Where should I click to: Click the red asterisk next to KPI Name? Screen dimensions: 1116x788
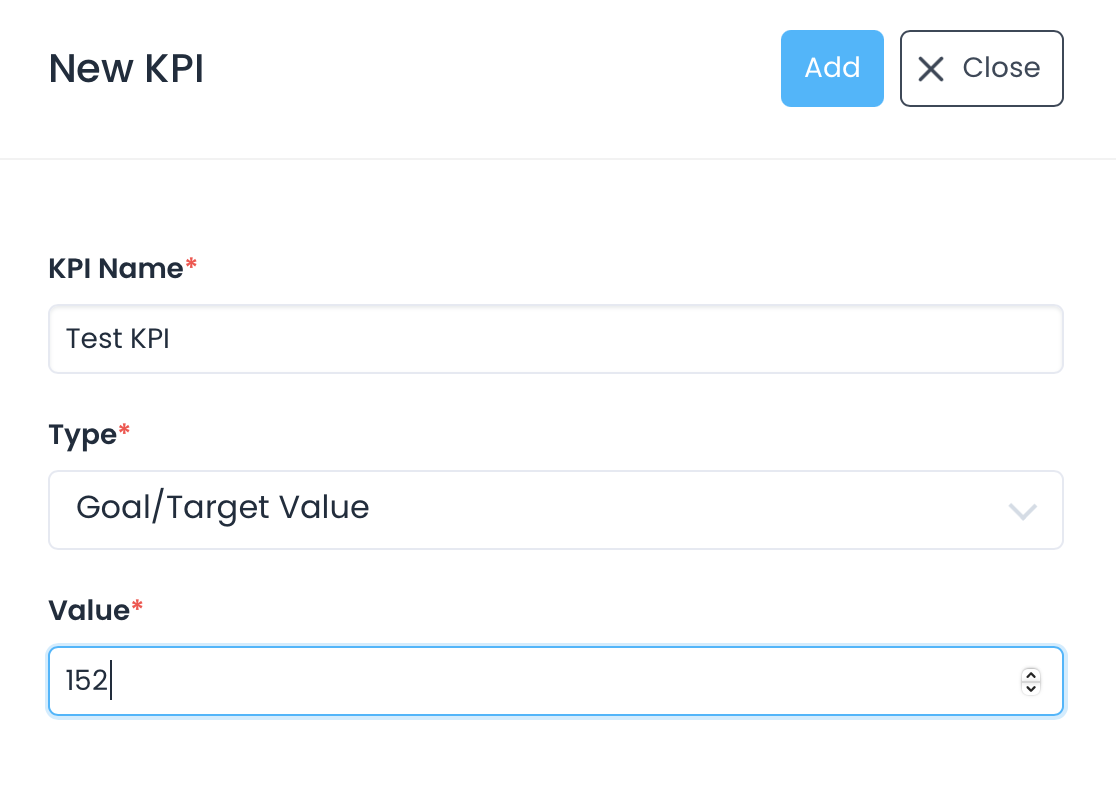click(191, 265)
